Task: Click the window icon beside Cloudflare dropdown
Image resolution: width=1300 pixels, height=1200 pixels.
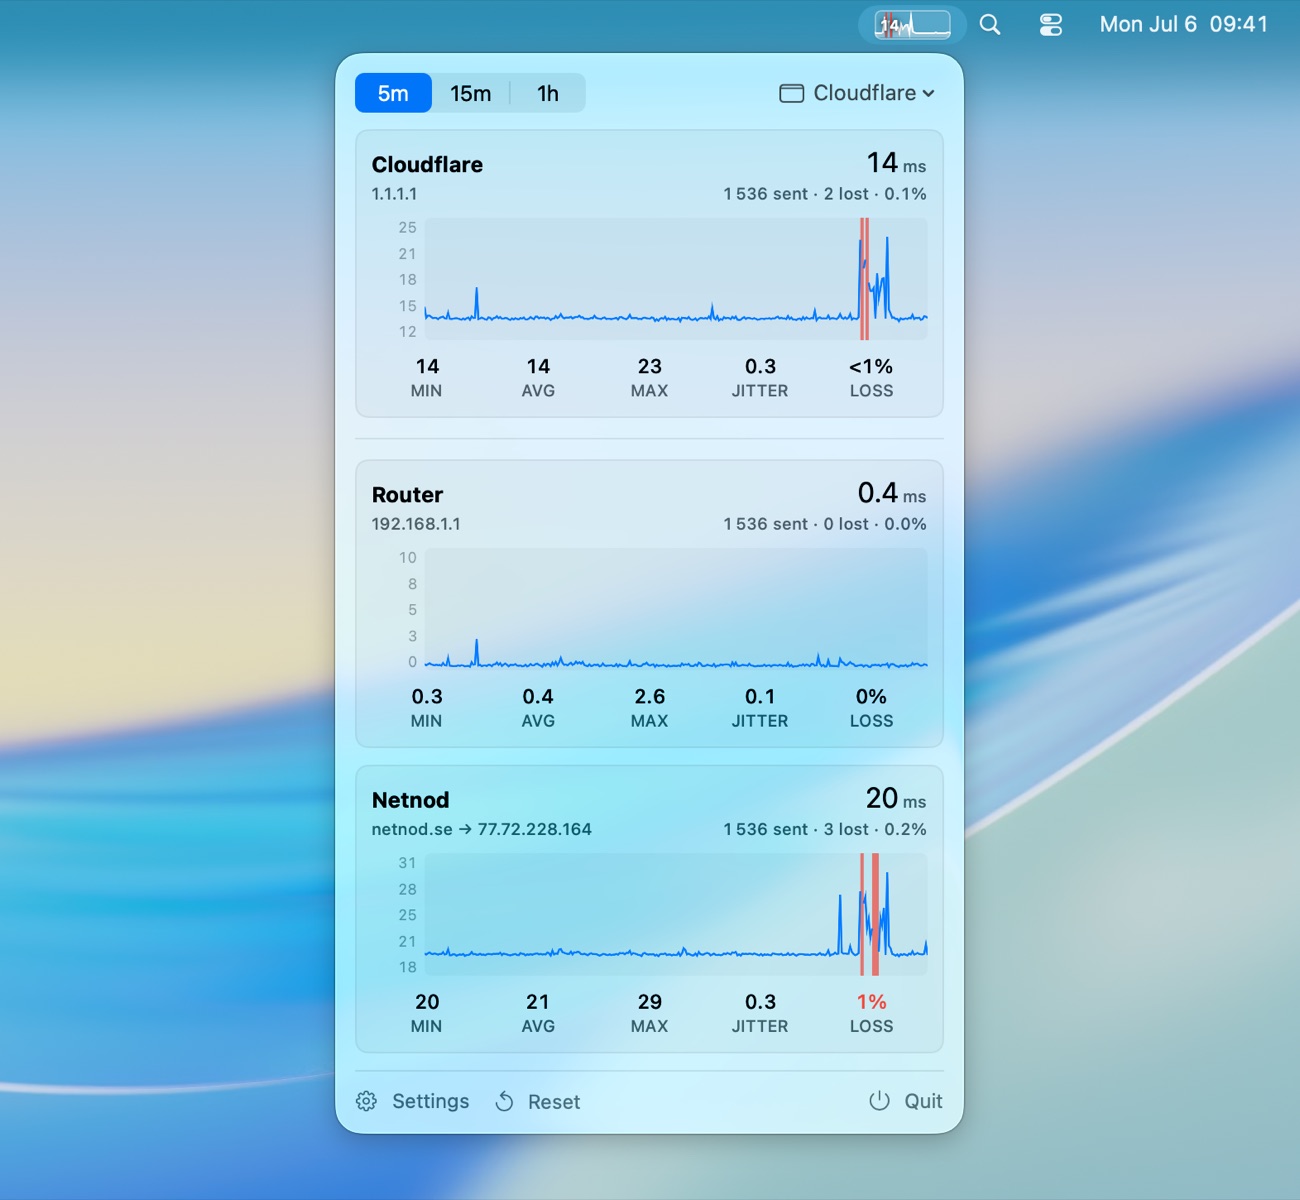Action: [x=791, y=93]
